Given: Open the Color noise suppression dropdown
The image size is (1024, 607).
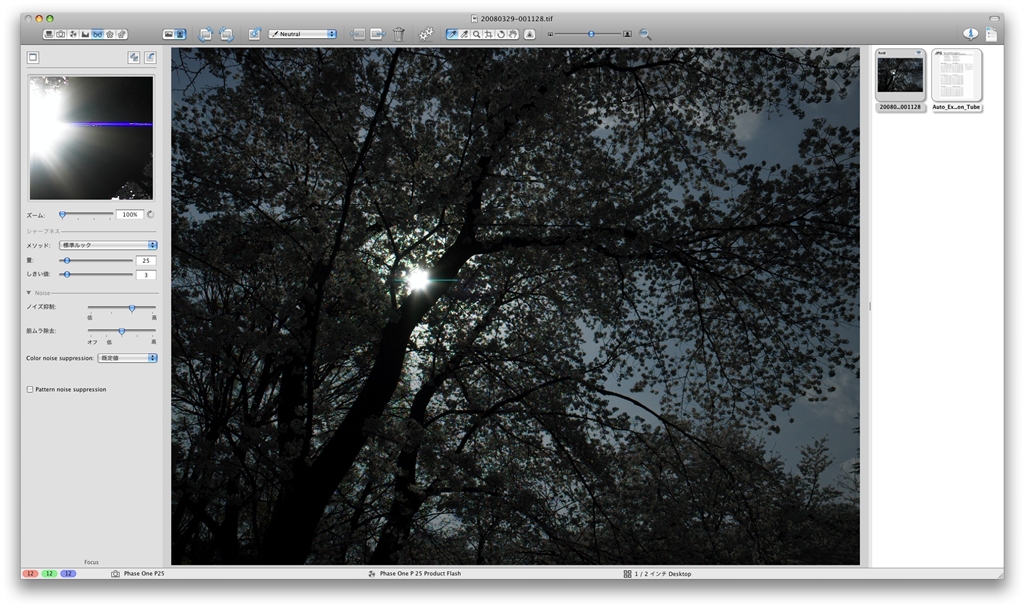Looking at the screenshot, I should pyautogui.click(x=127, y=358).
